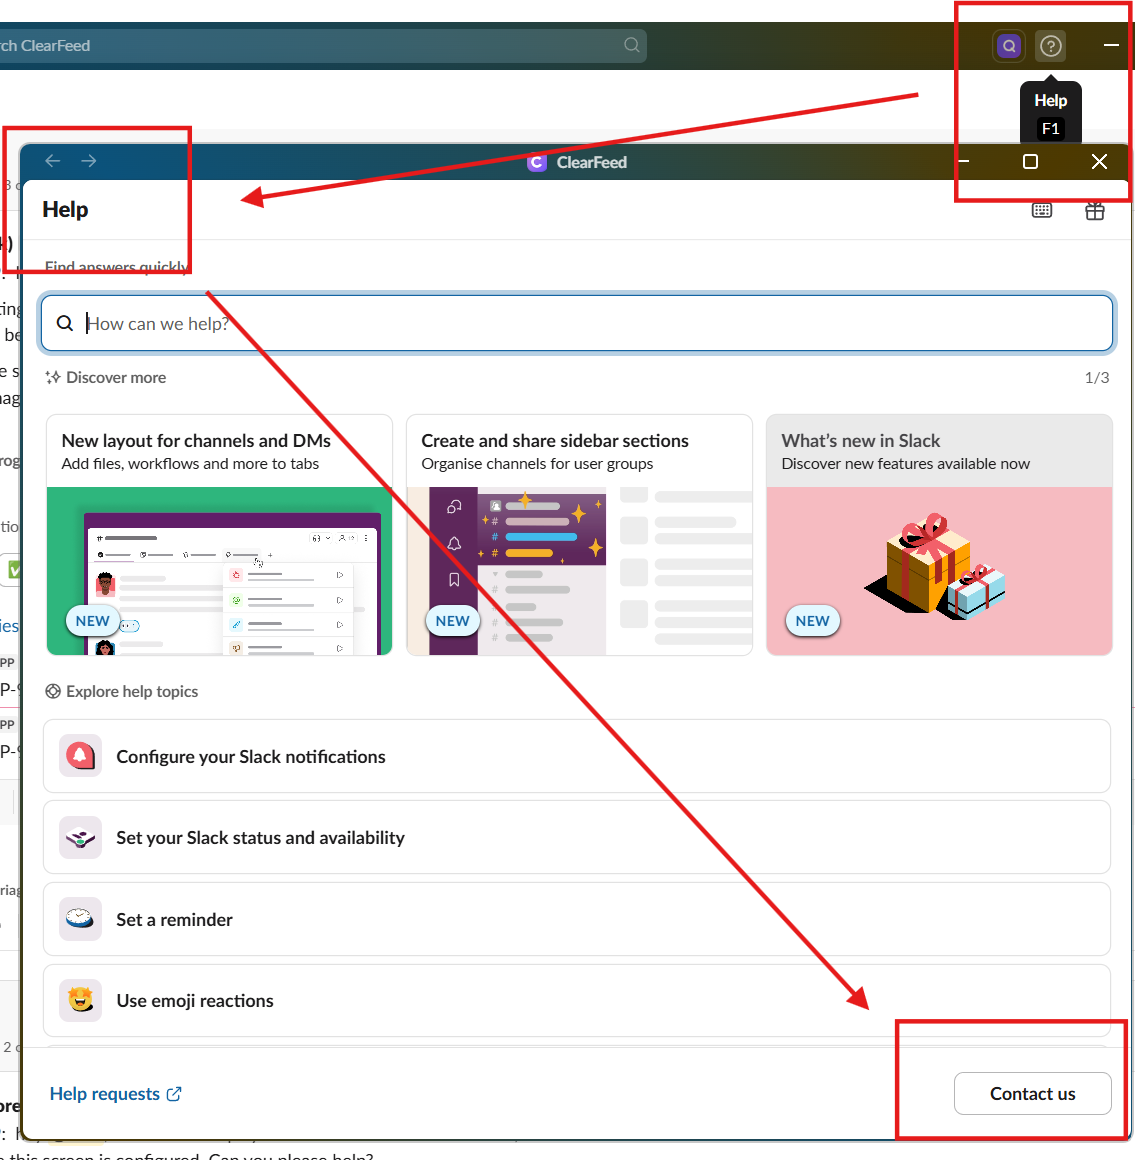This screenshot has height=1160, width=1135.
Task: Click NEW badge on sidebar sections card
Action: point(452,621)
